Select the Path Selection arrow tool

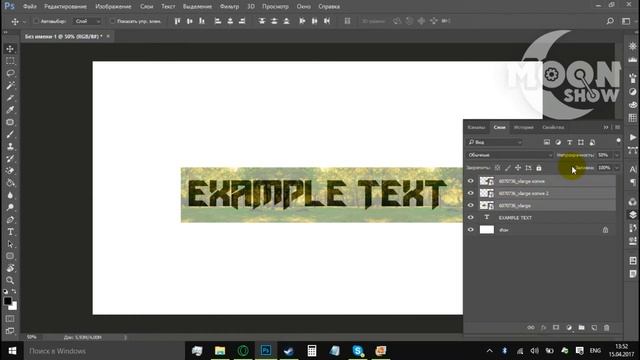tap(10, 244)
